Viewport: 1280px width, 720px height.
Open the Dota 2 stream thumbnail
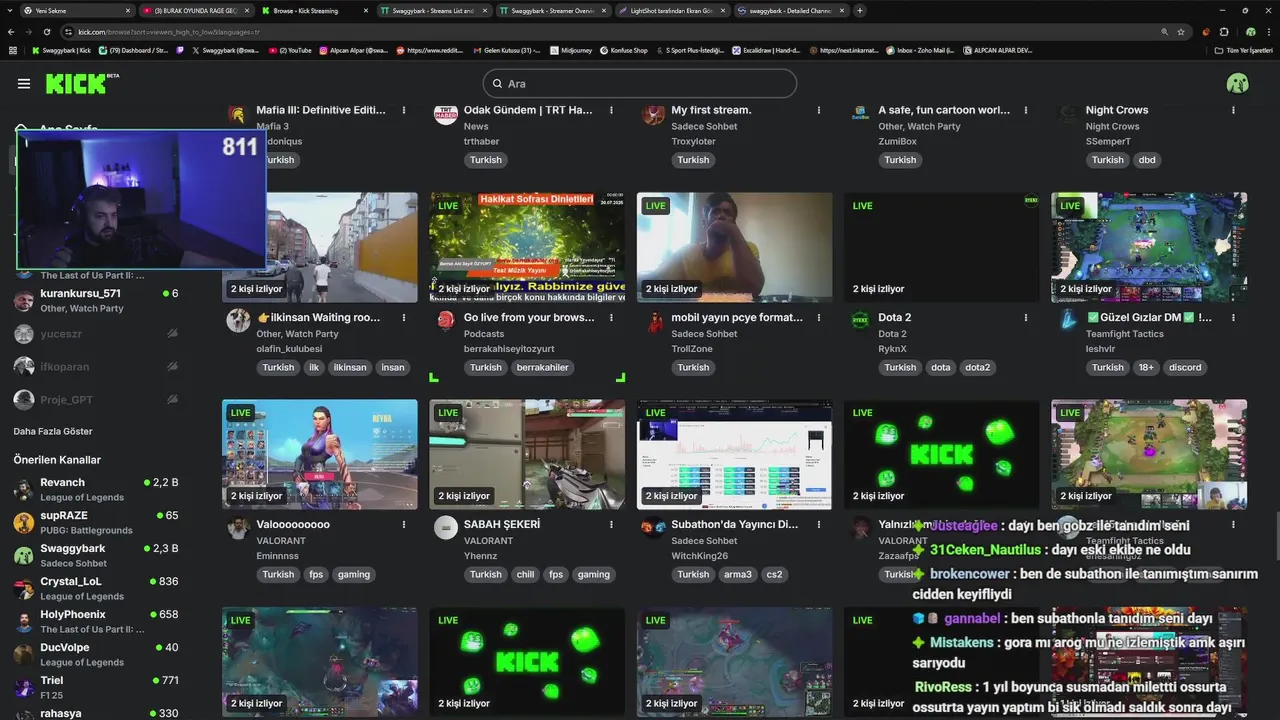942,248
